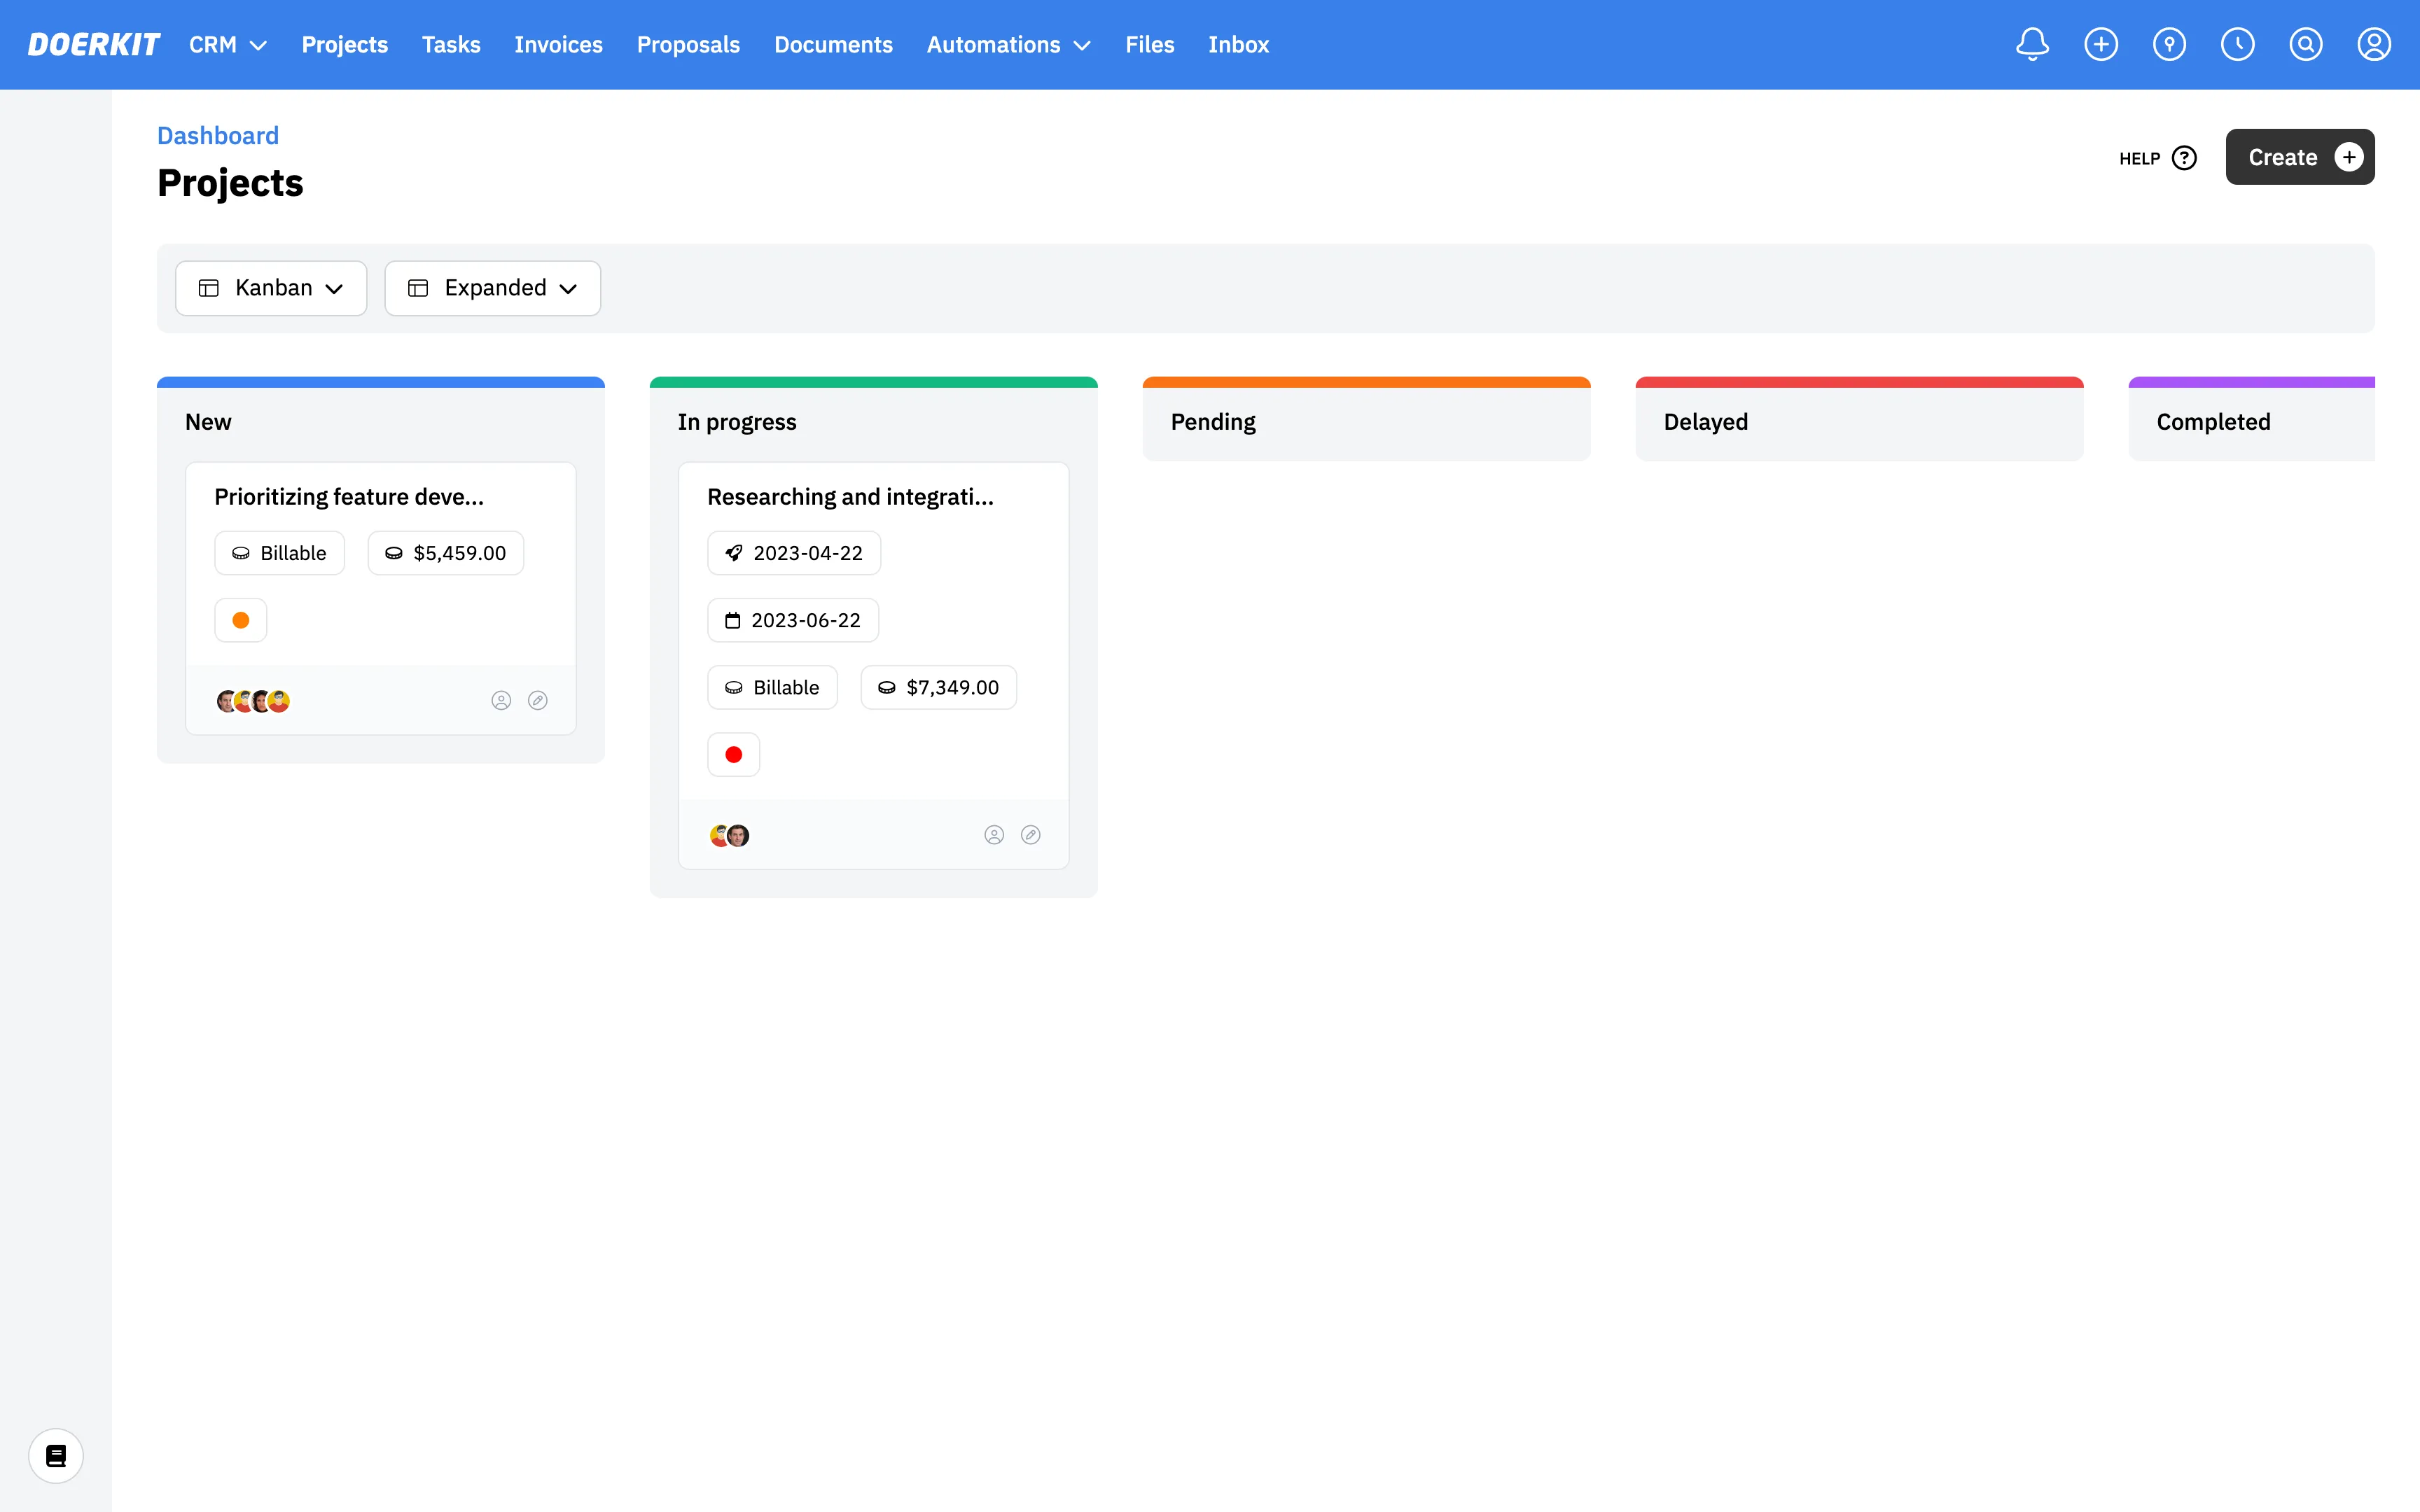Expand the CRM menu

[x=228, y=45]
